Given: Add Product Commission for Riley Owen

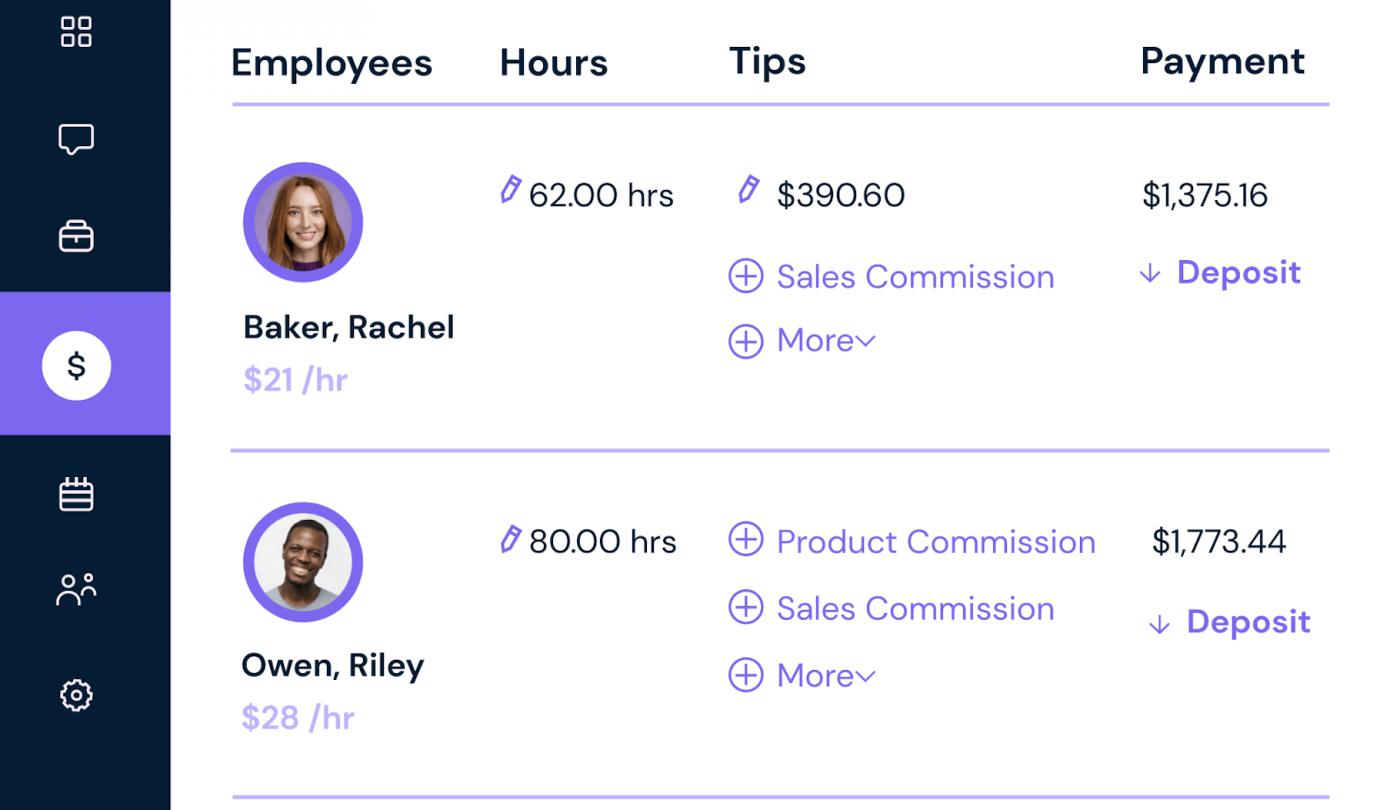Looking at the screenshot, I should 912,541.
